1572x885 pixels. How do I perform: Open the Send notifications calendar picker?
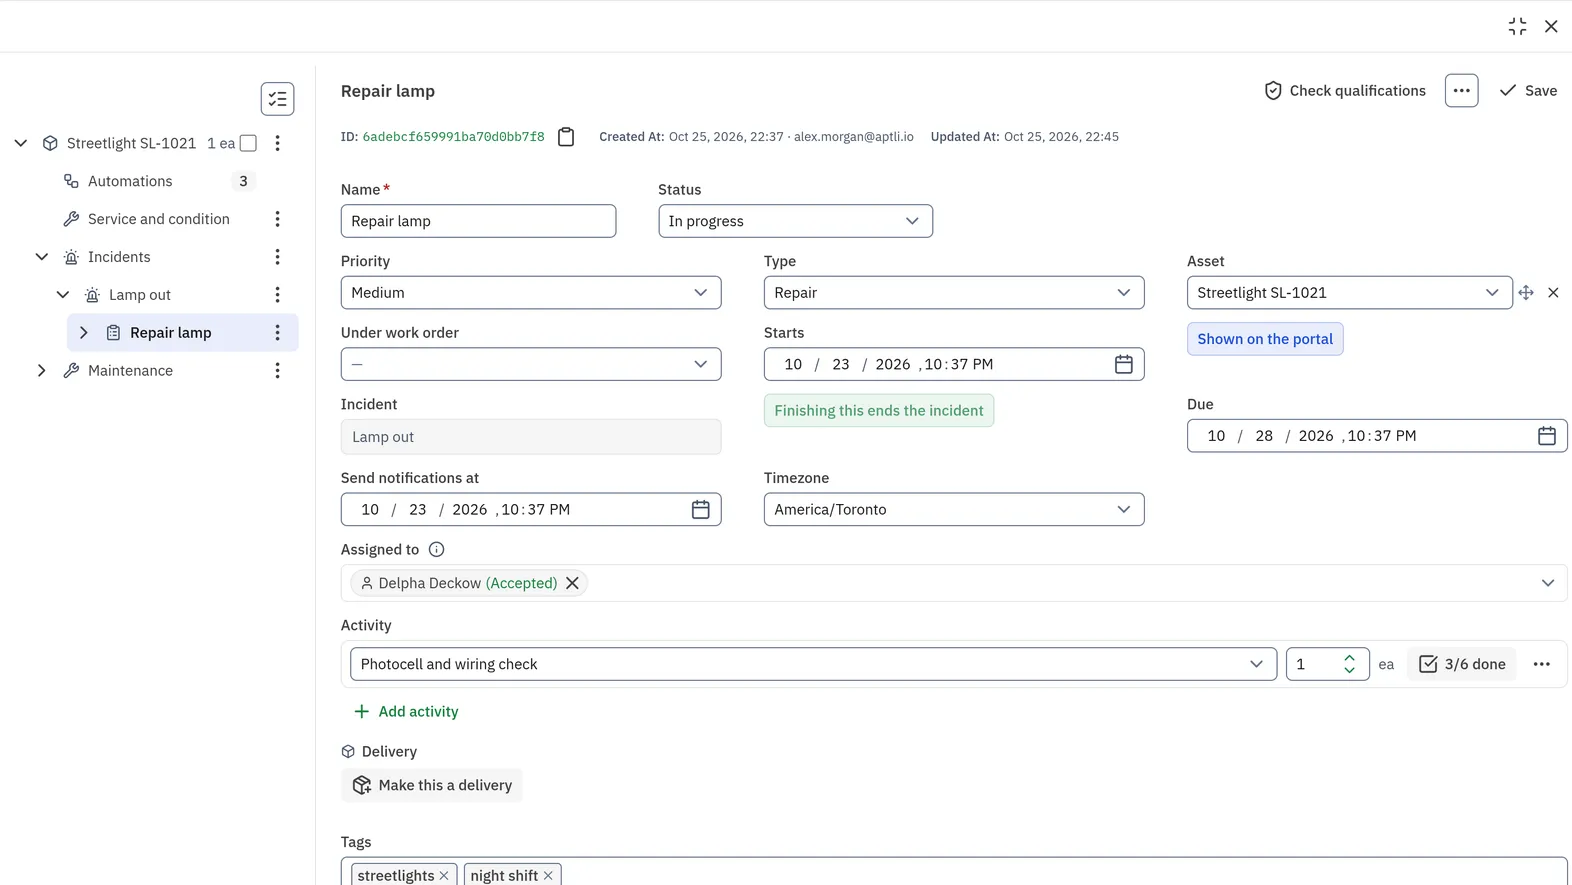tap(700, 510)
